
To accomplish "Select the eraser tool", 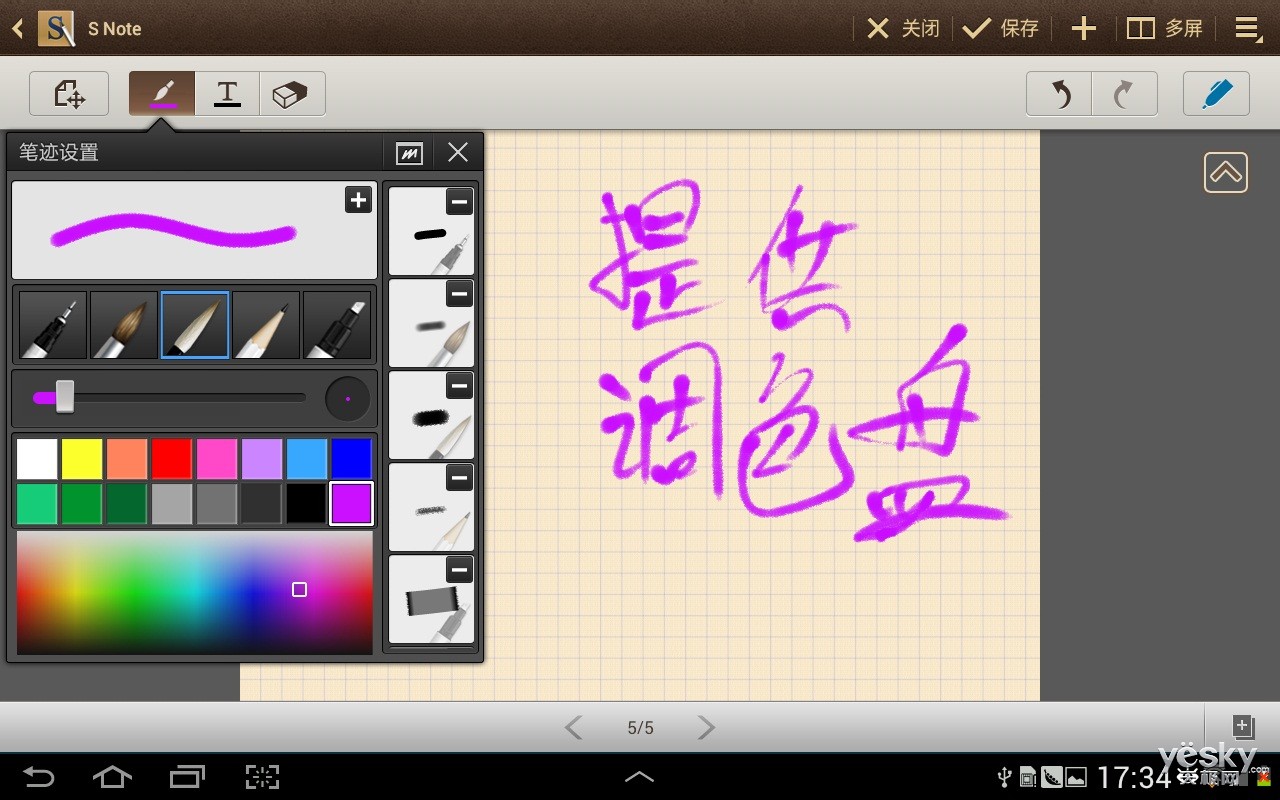I will coord(292,94).
